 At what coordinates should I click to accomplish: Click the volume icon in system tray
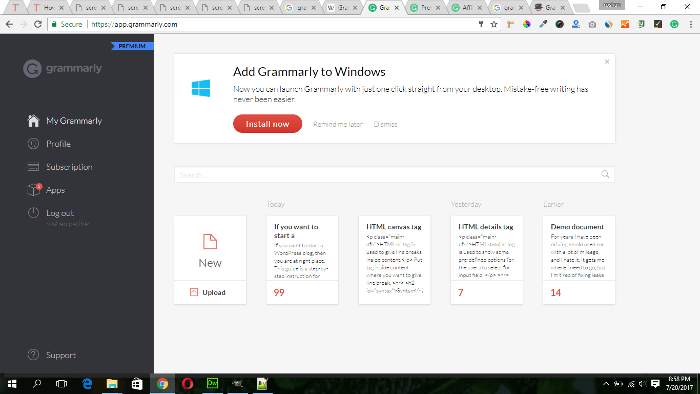(x=643, y=384)
